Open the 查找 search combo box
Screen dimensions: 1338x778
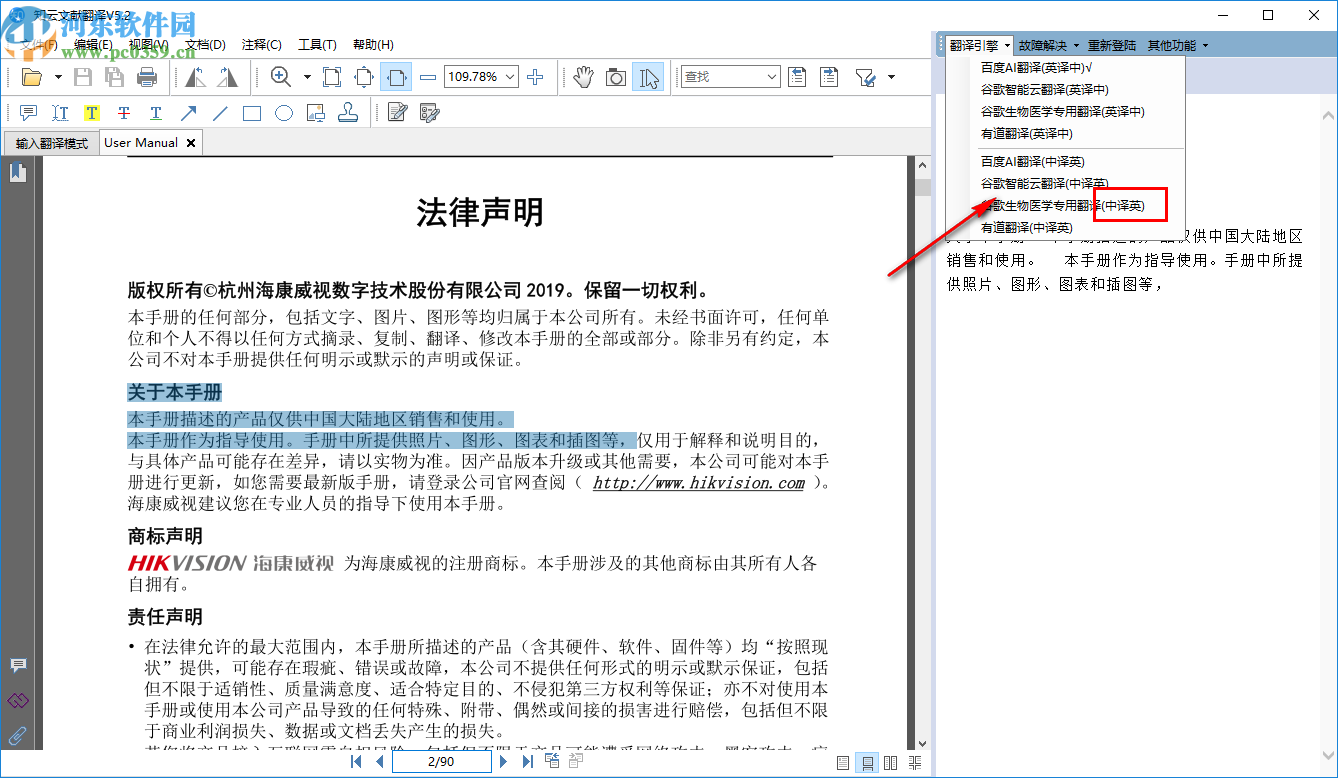730,77
